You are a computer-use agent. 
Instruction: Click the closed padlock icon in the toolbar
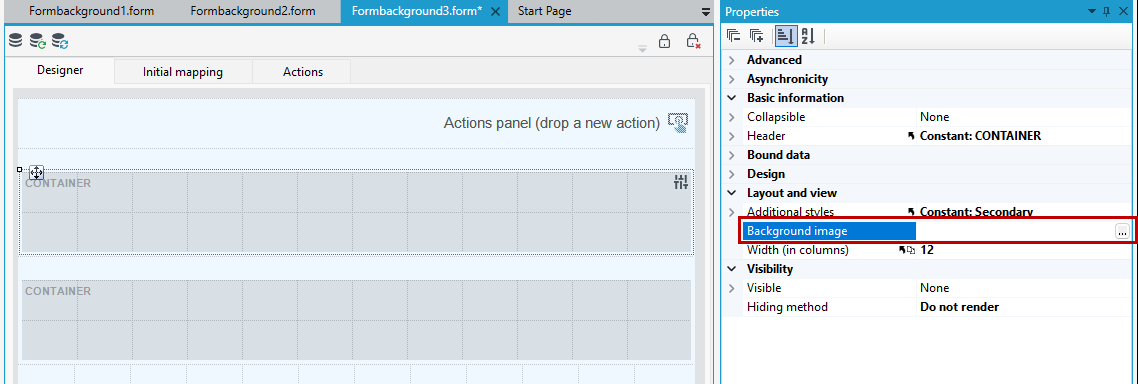point(664,42)
